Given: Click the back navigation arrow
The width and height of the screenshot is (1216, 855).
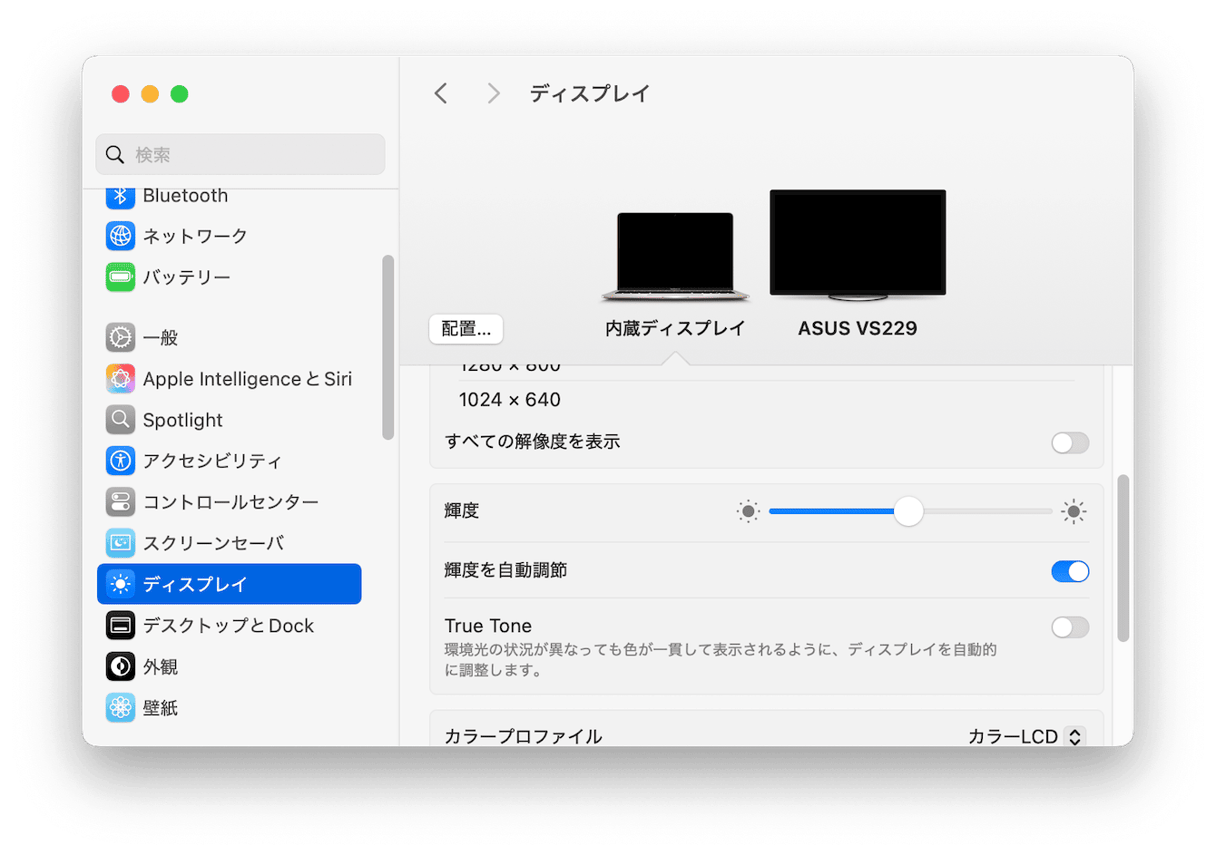Looking at the screenshot, I should click(440, 92).
